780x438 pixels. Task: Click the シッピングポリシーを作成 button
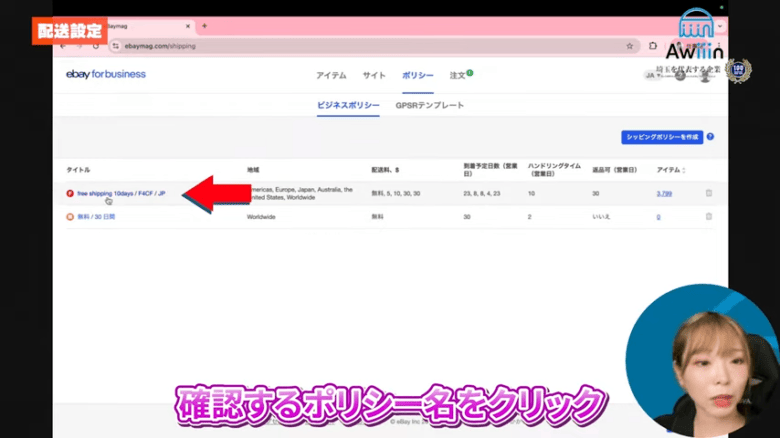click(661, 137)
